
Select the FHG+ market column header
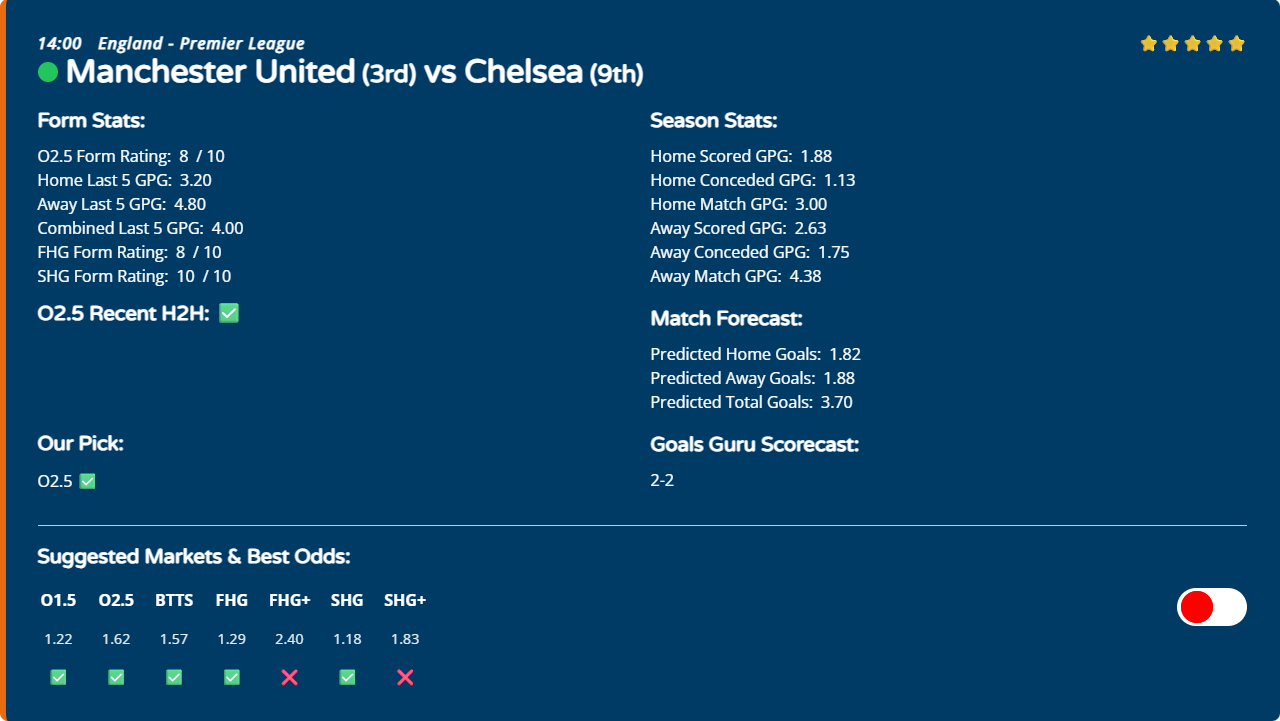290,600
